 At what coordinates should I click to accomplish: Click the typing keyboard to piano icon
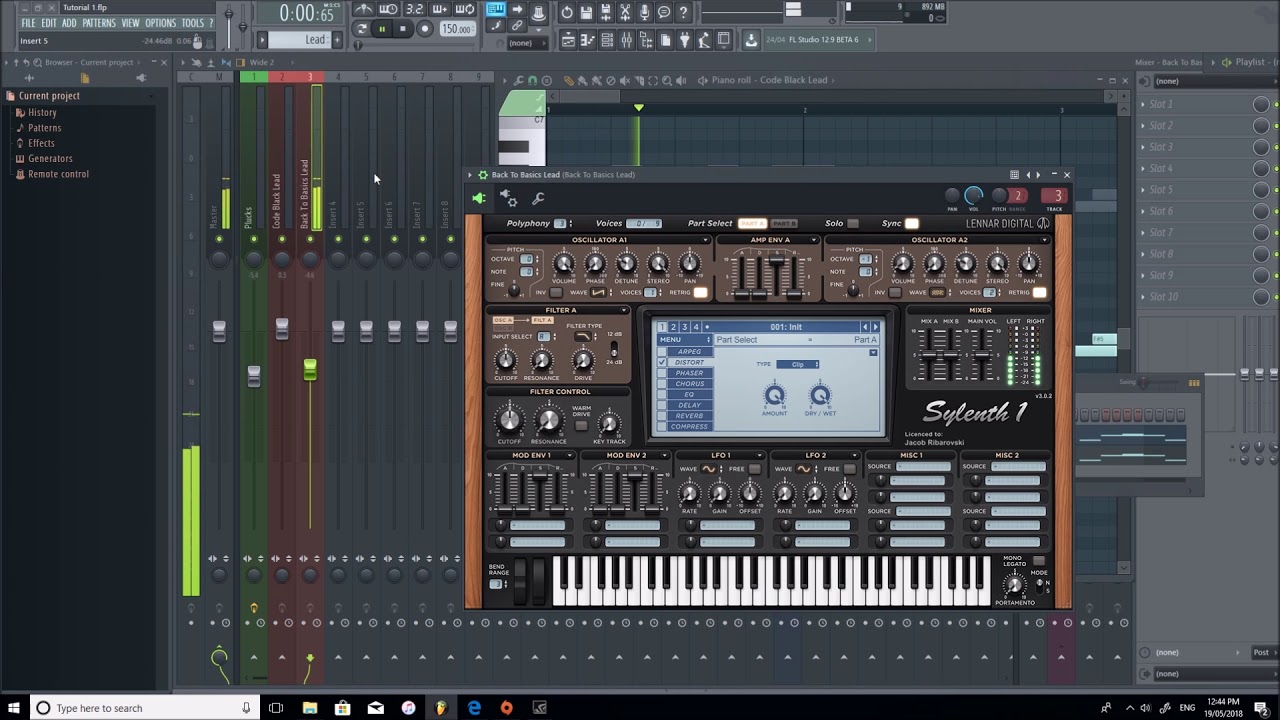(496, 9)
